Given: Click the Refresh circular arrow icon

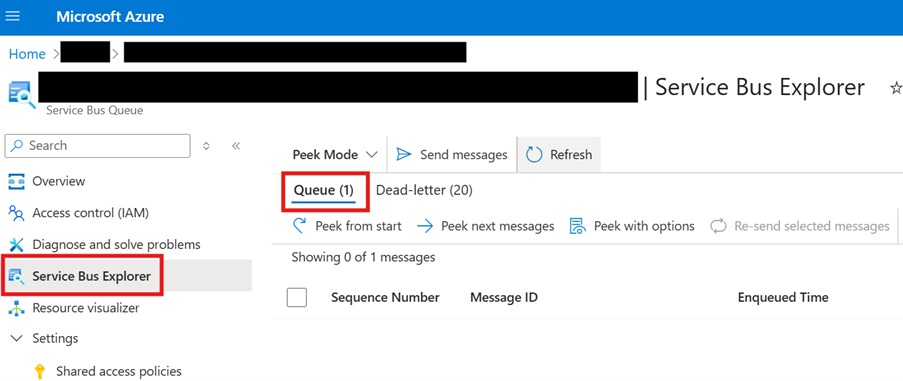Looking at the screenshot, I should click(534, 155).
